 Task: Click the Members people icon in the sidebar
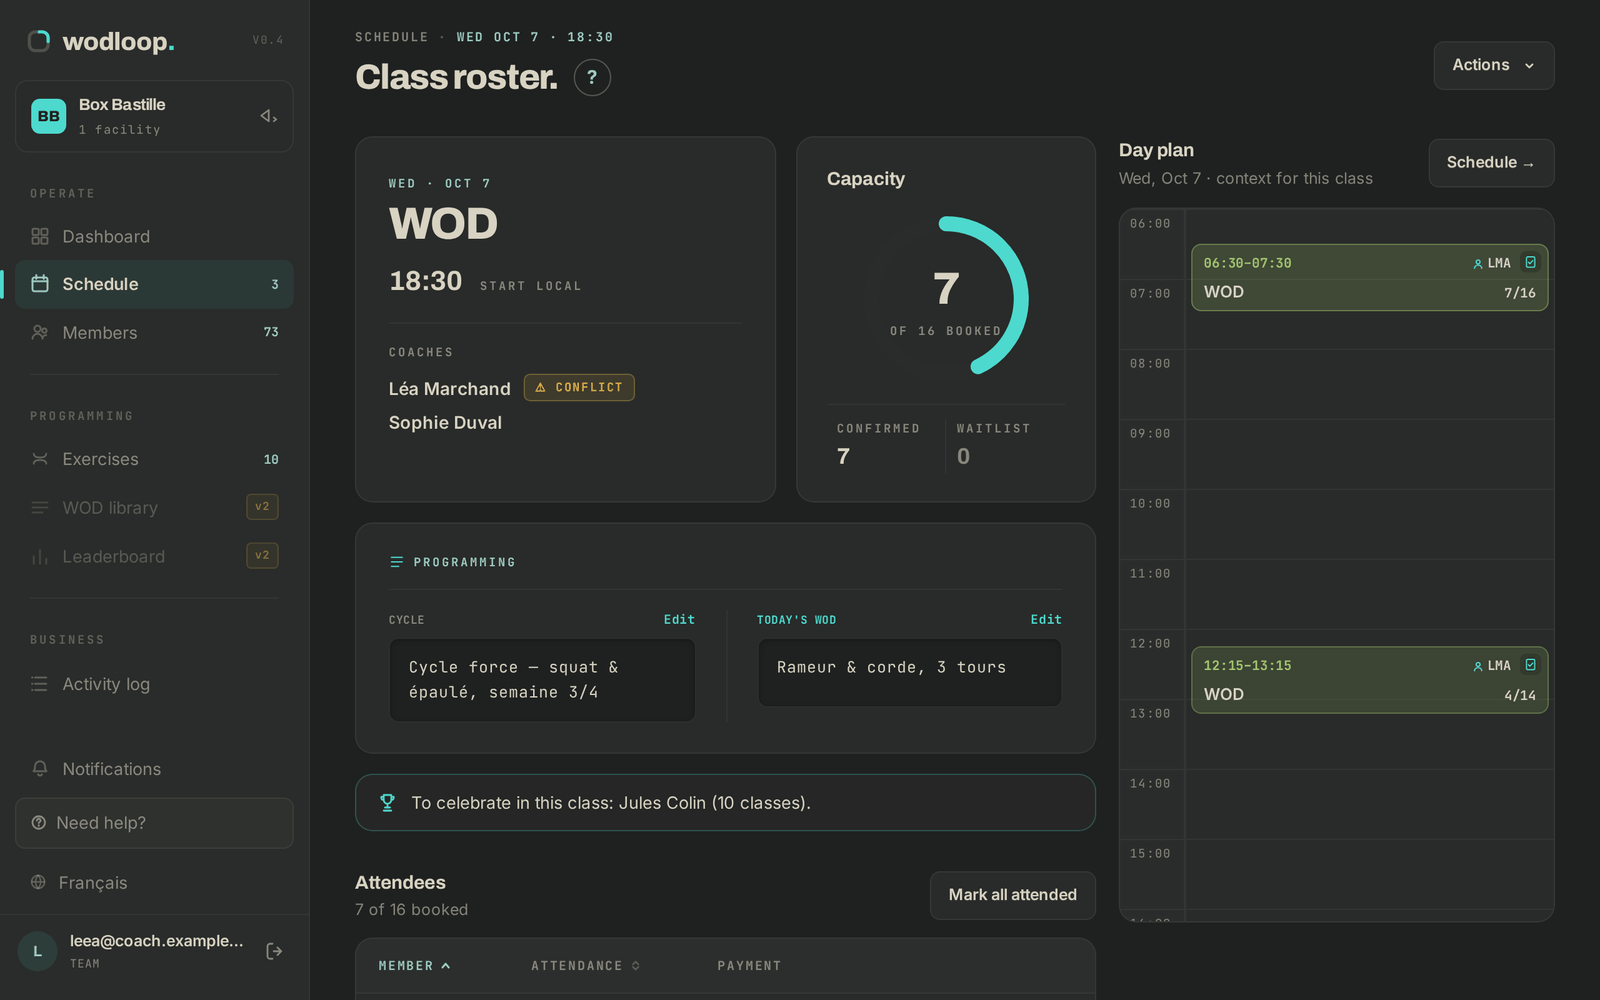pos(40,332)
